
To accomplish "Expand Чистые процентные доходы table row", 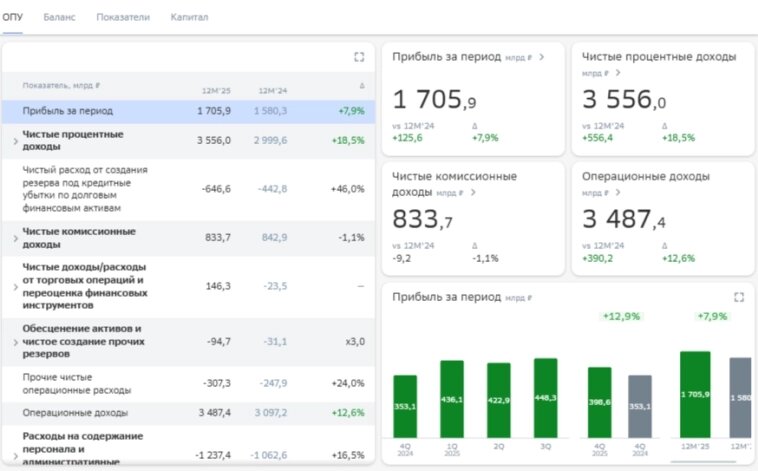I will 15,141.
